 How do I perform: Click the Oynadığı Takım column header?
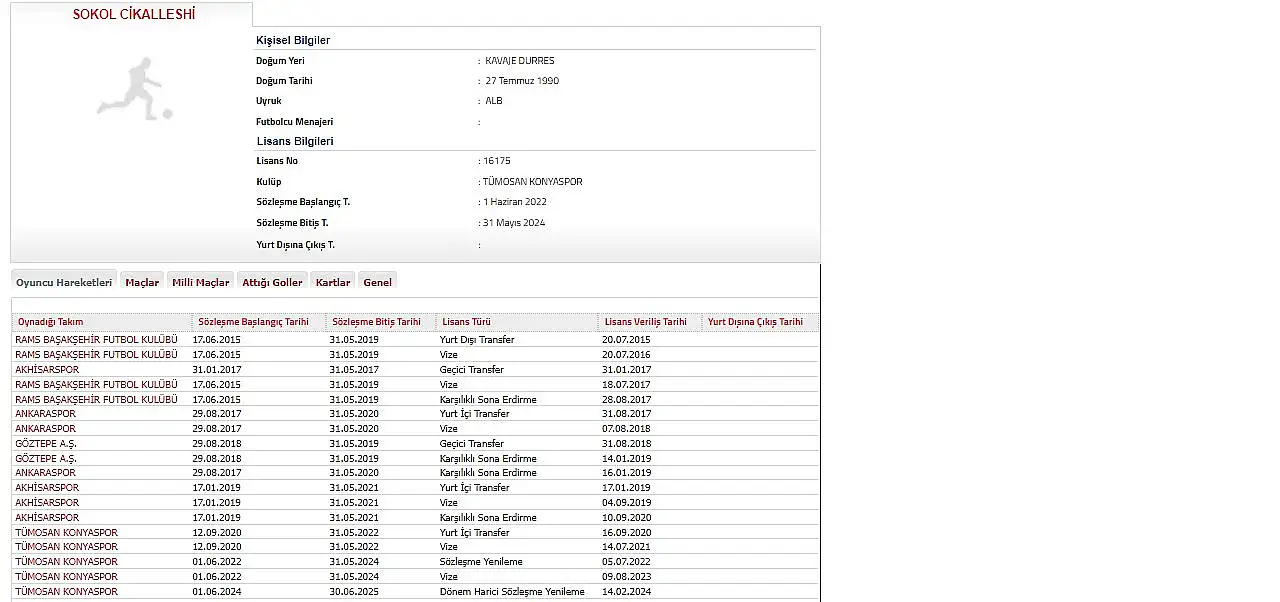pos(51,322)
